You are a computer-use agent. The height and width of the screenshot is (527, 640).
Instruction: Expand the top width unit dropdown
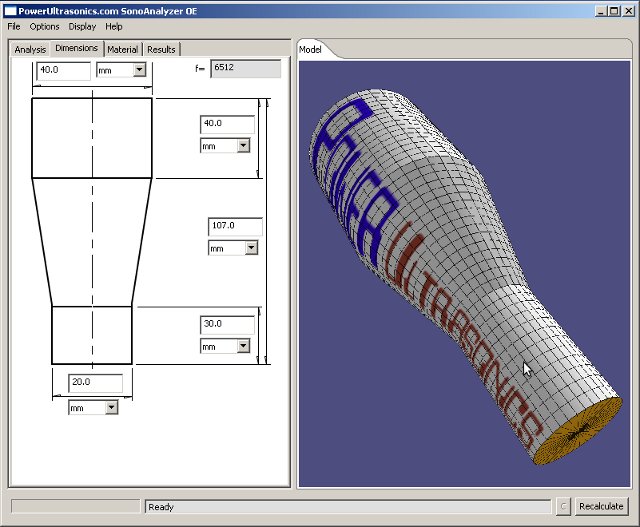click(x=139, y=70)
